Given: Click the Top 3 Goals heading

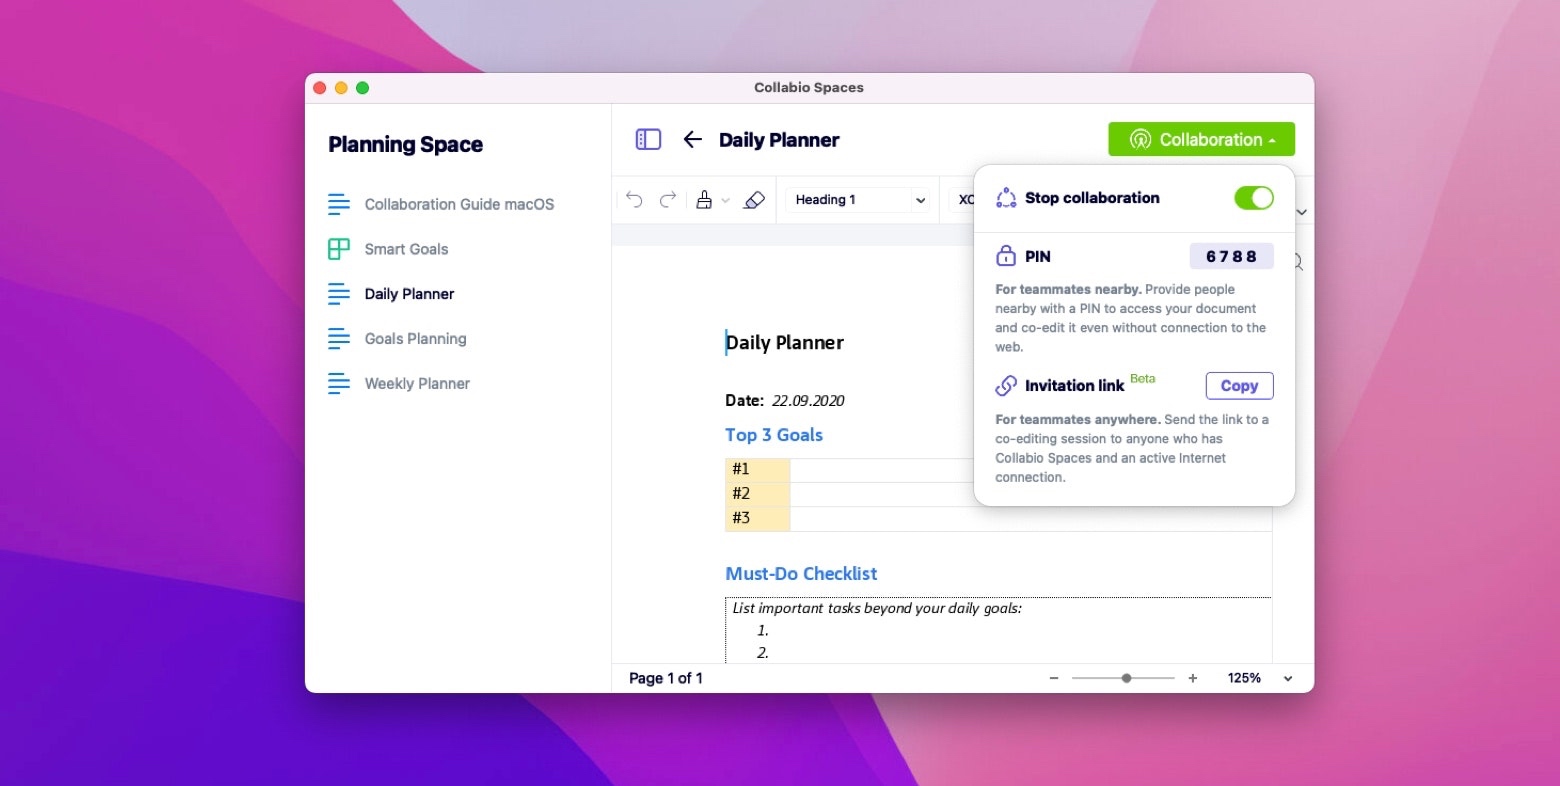Looking at the screenshot, I should click(x=774, y=435).
